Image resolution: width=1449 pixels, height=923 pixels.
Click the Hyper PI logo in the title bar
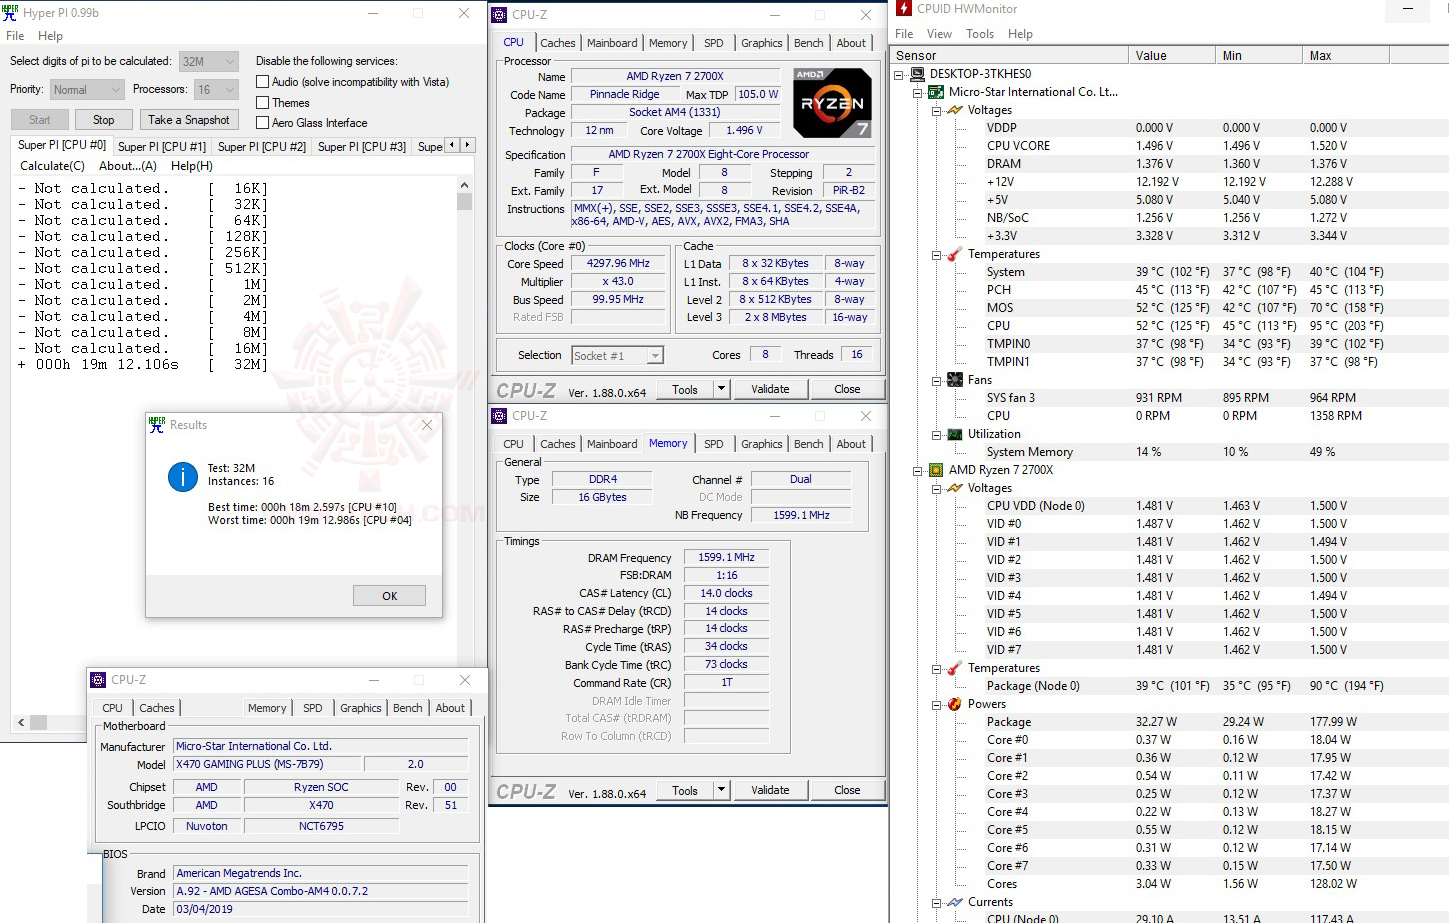pyautogui.click(x=11, y=12)
